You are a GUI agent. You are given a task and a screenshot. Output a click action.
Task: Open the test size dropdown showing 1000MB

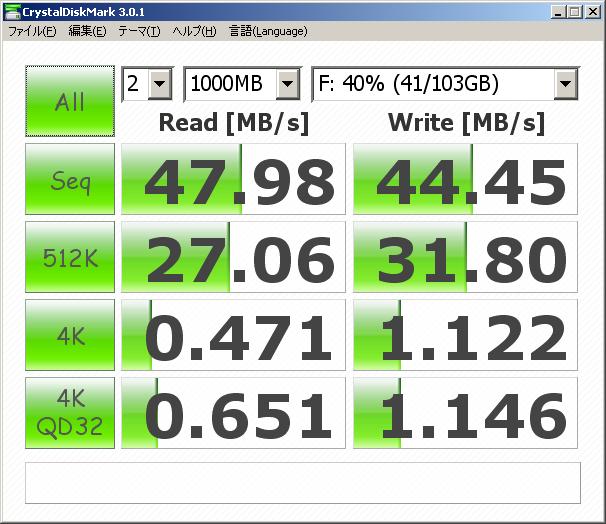[242, 84]
